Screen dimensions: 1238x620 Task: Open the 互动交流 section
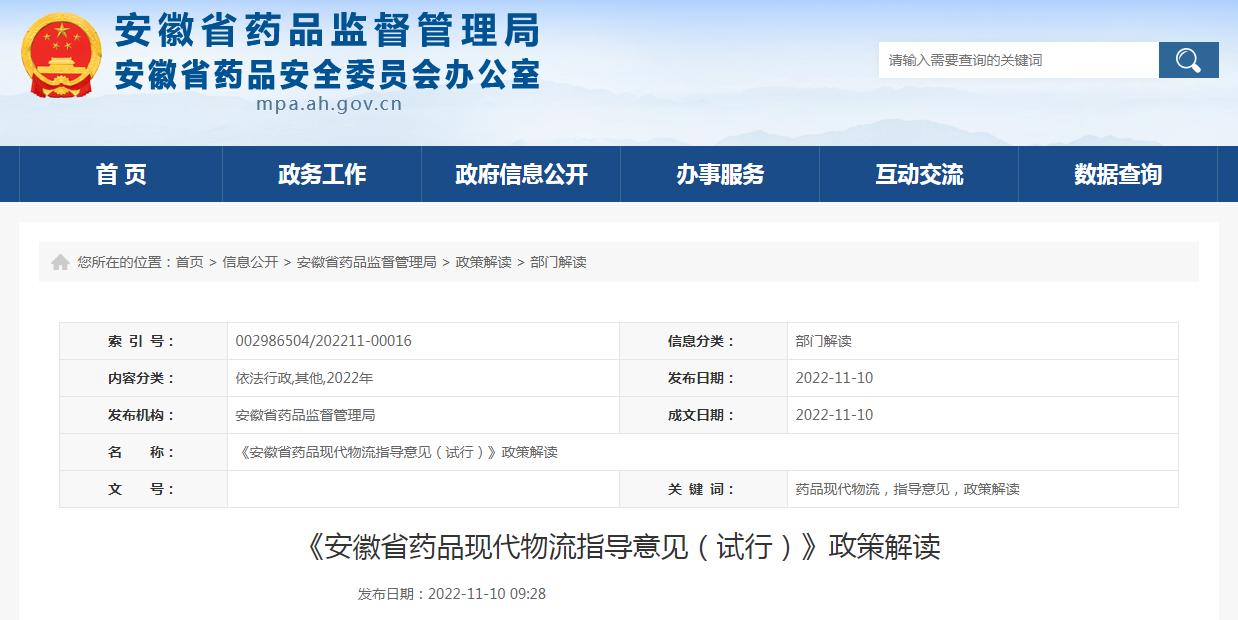tap(919, 173)
